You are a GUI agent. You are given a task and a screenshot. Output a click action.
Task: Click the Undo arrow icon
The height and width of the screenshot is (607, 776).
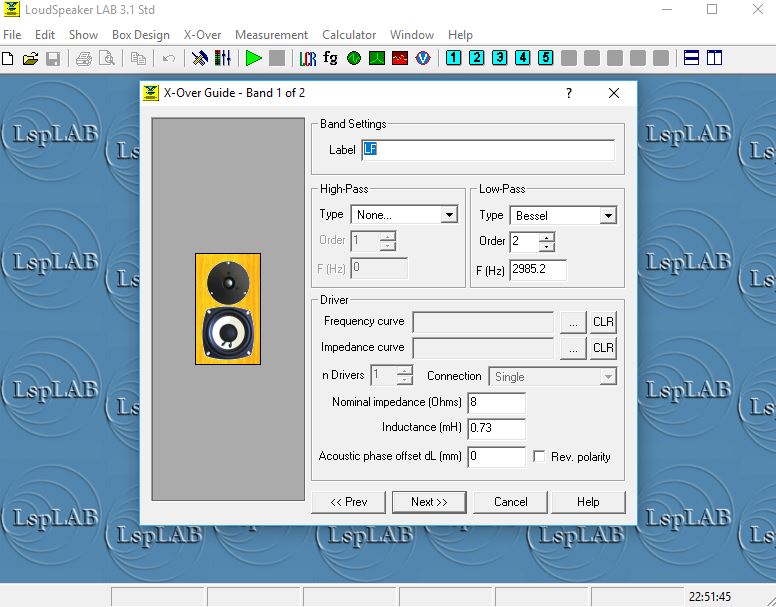pos(169,58)
